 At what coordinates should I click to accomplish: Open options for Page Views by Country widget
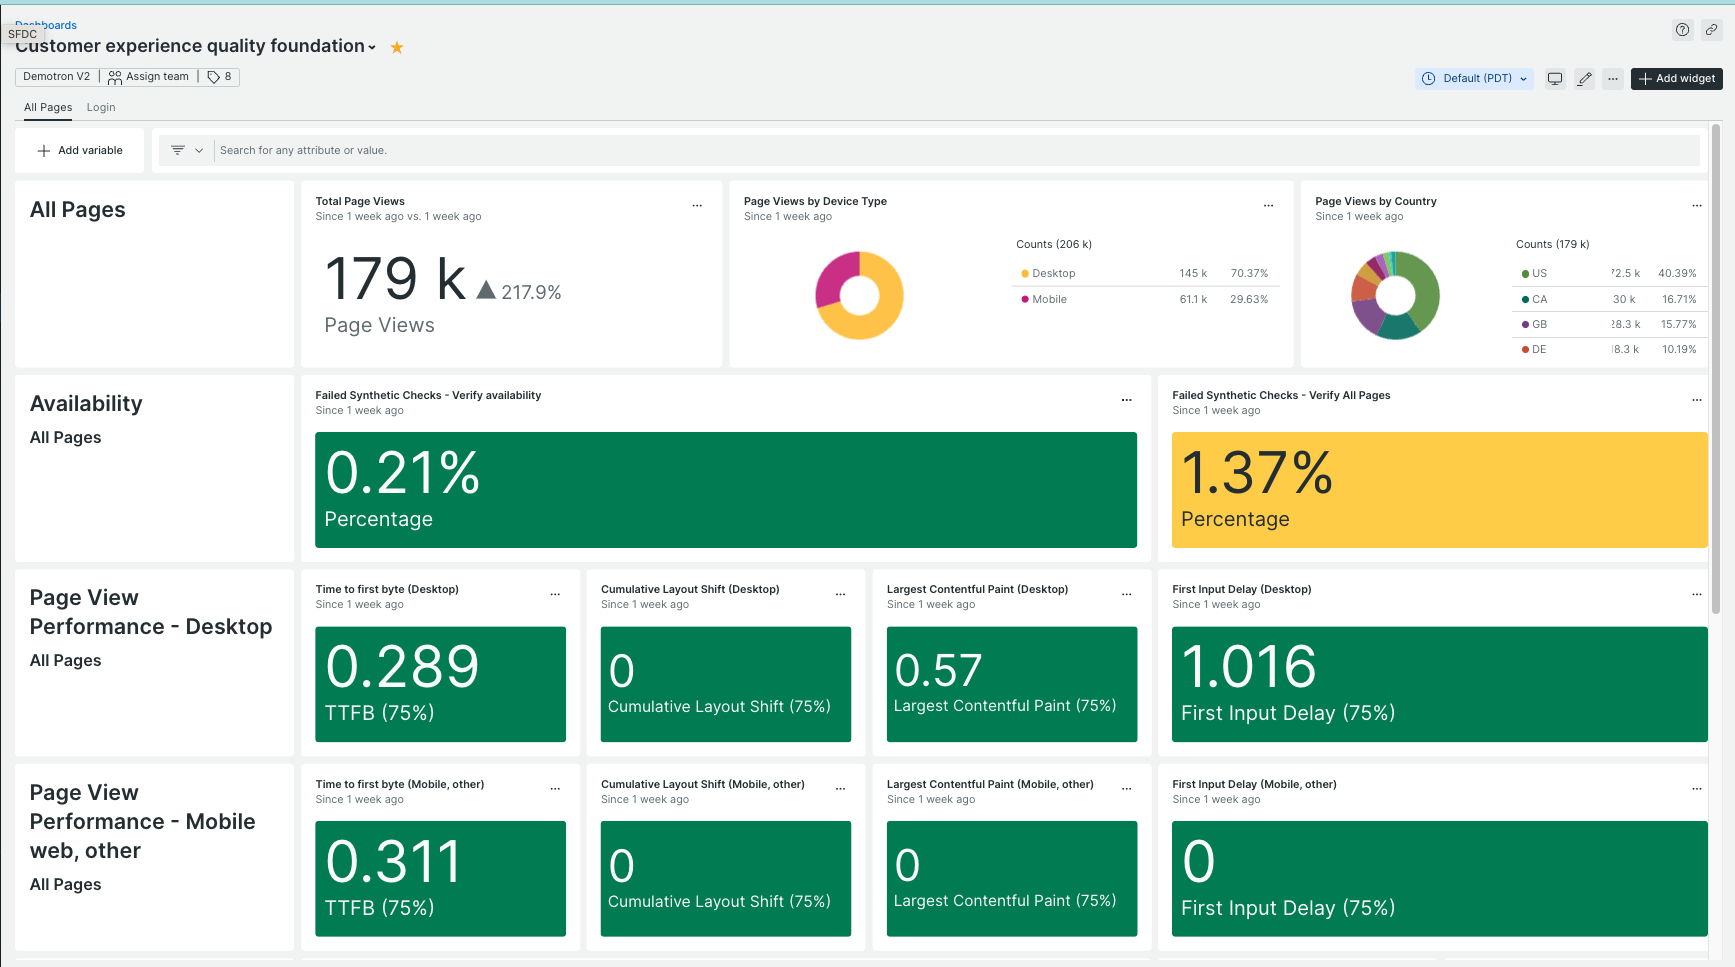click(x=1697, y=205)
